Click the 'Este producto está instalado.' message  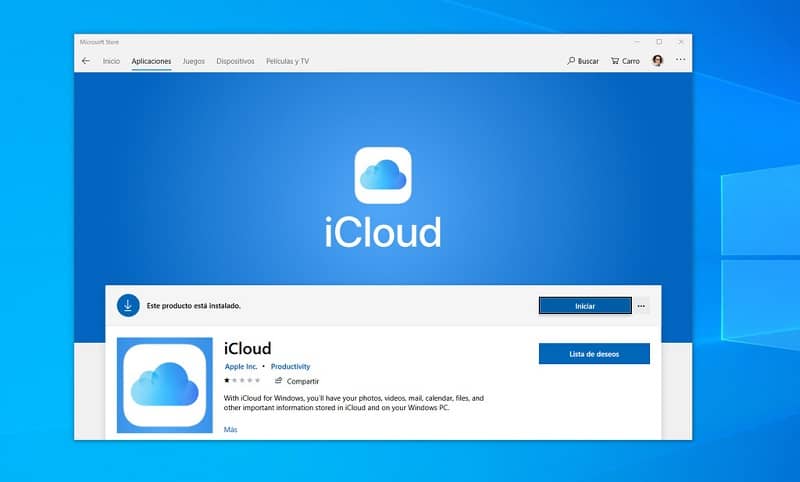tap(193, 306)
